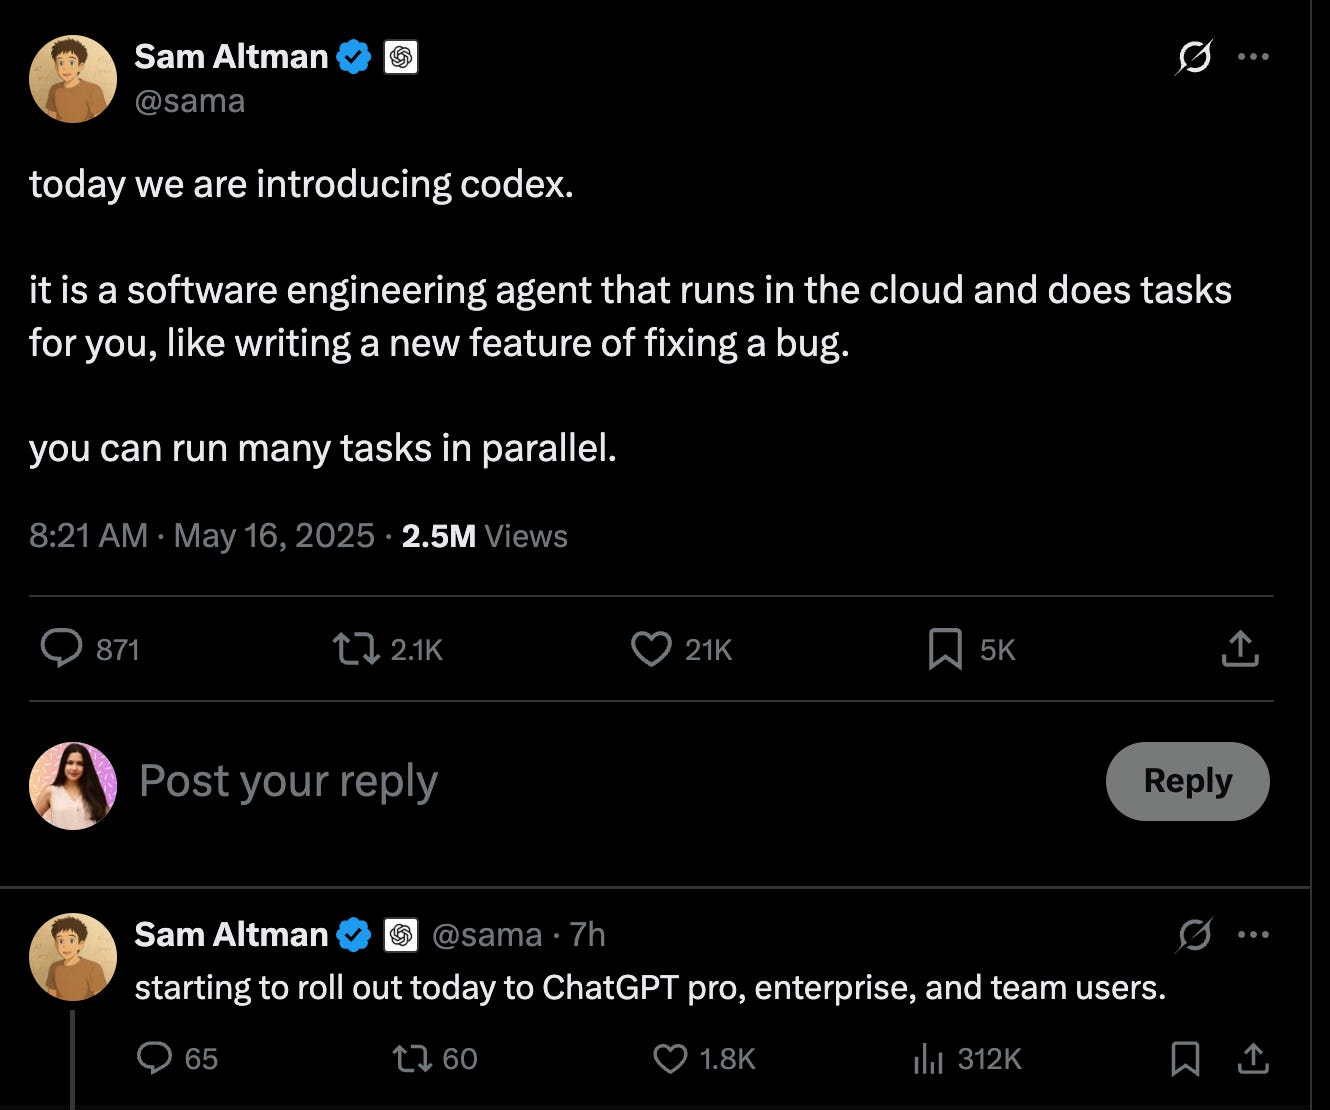Repost the main codex tweet
This screenshot has height=1110, width=1330.
355,649
